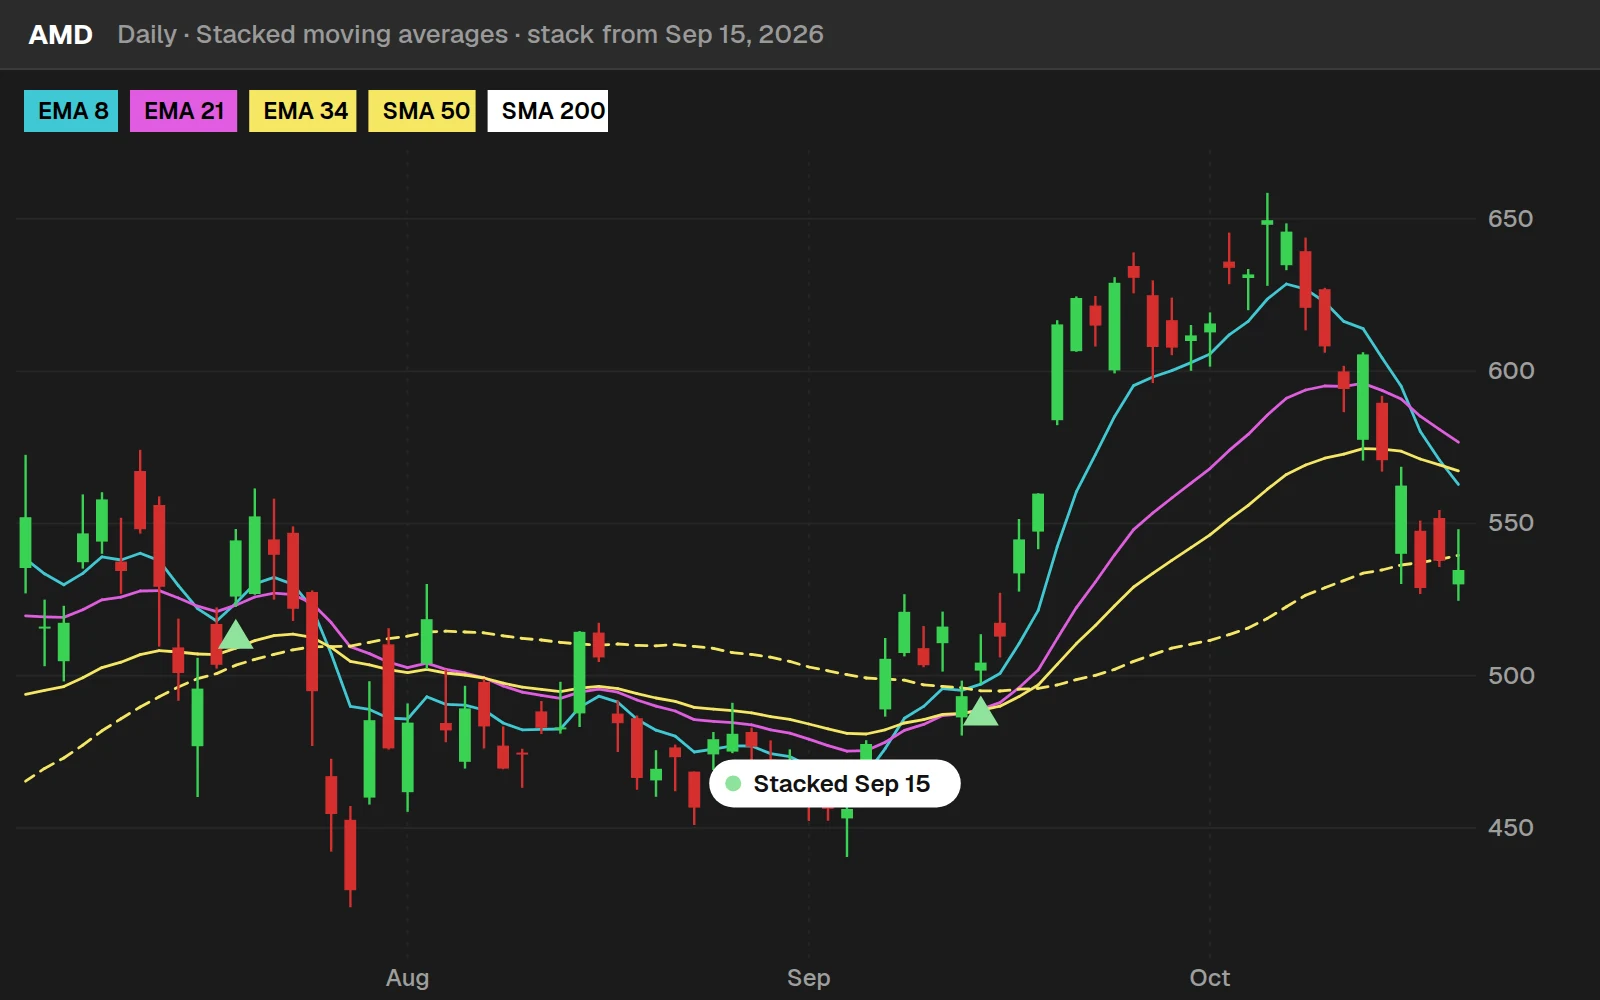Click the 500 price axis label

[x=1510, y=676]
